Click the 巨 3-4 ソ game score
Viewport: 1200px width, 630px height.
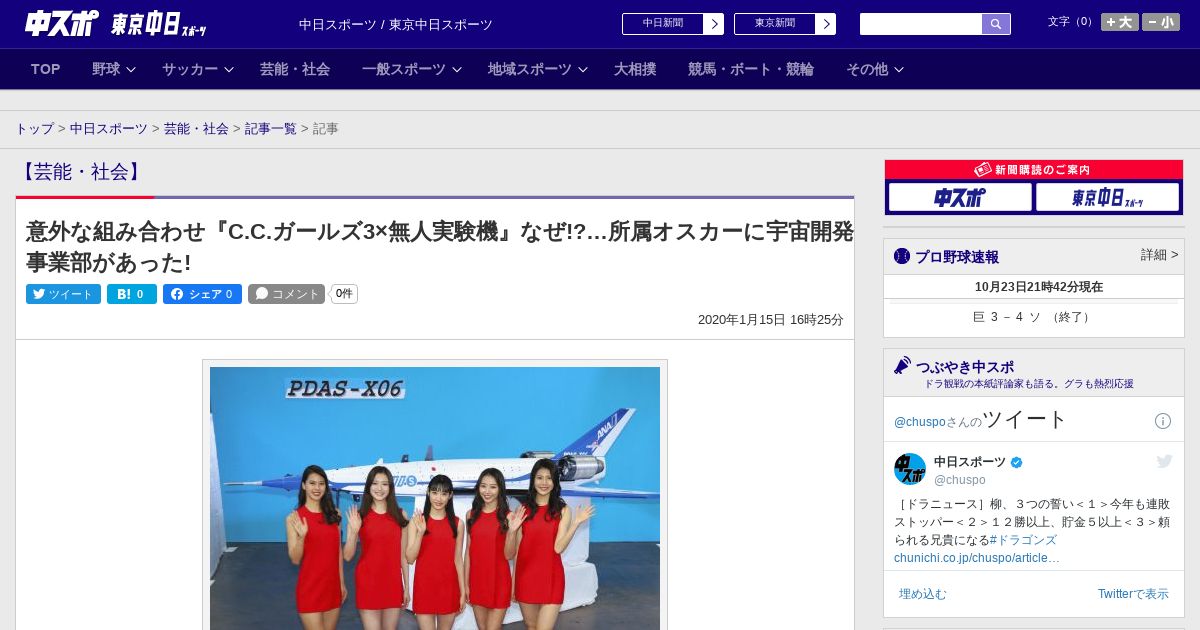1033,317
